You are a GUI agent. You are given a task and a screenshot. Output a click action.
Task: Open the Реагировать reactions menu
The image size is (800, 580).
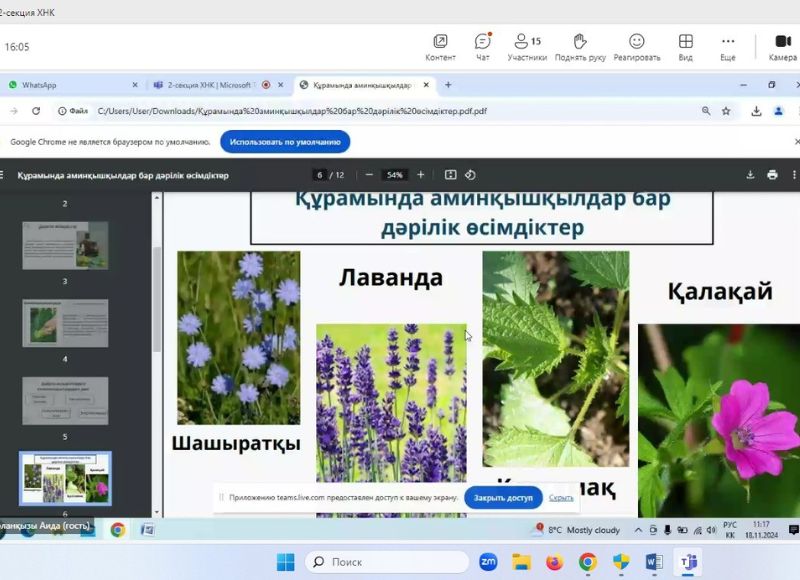coord(636,46)
